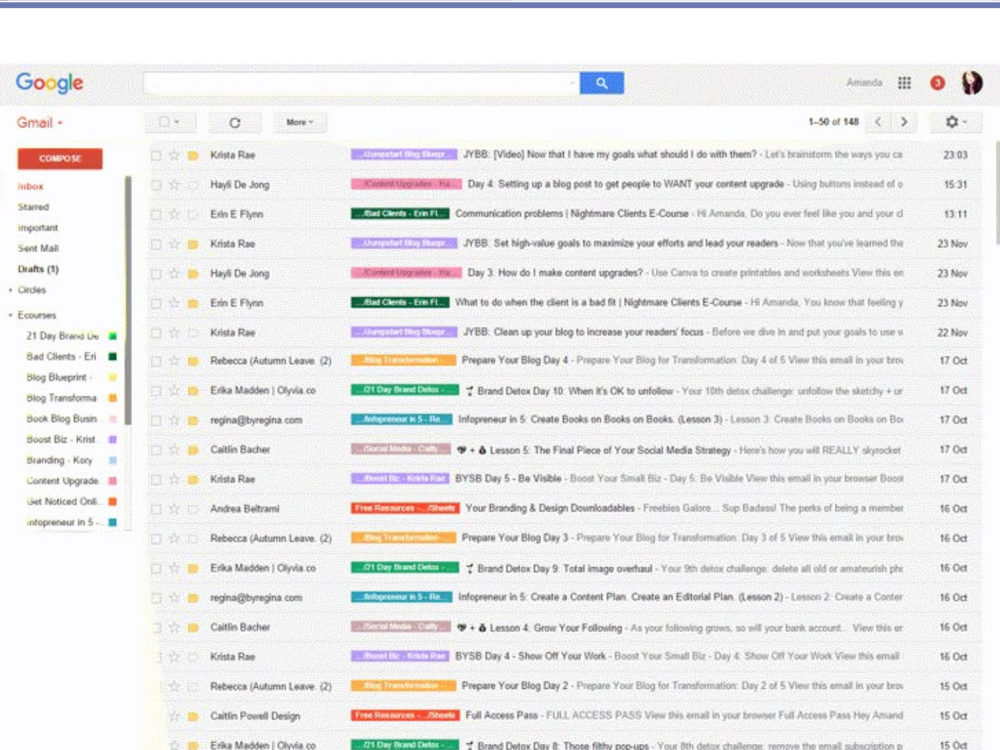Open the settings gear menu
Image resolution: width=1000 pixels, height=750 pixels.
(955, 122)
